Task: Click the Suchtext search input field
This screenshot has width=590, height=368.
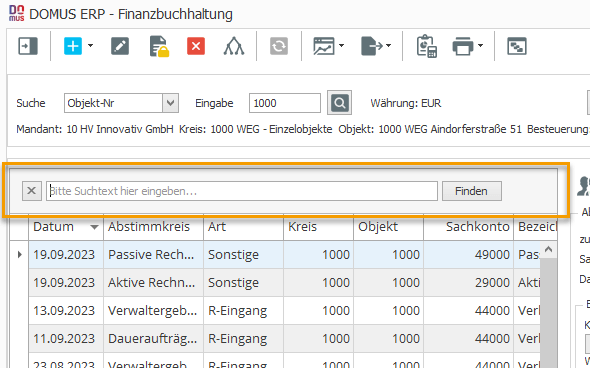Action: tap(242, 191)
